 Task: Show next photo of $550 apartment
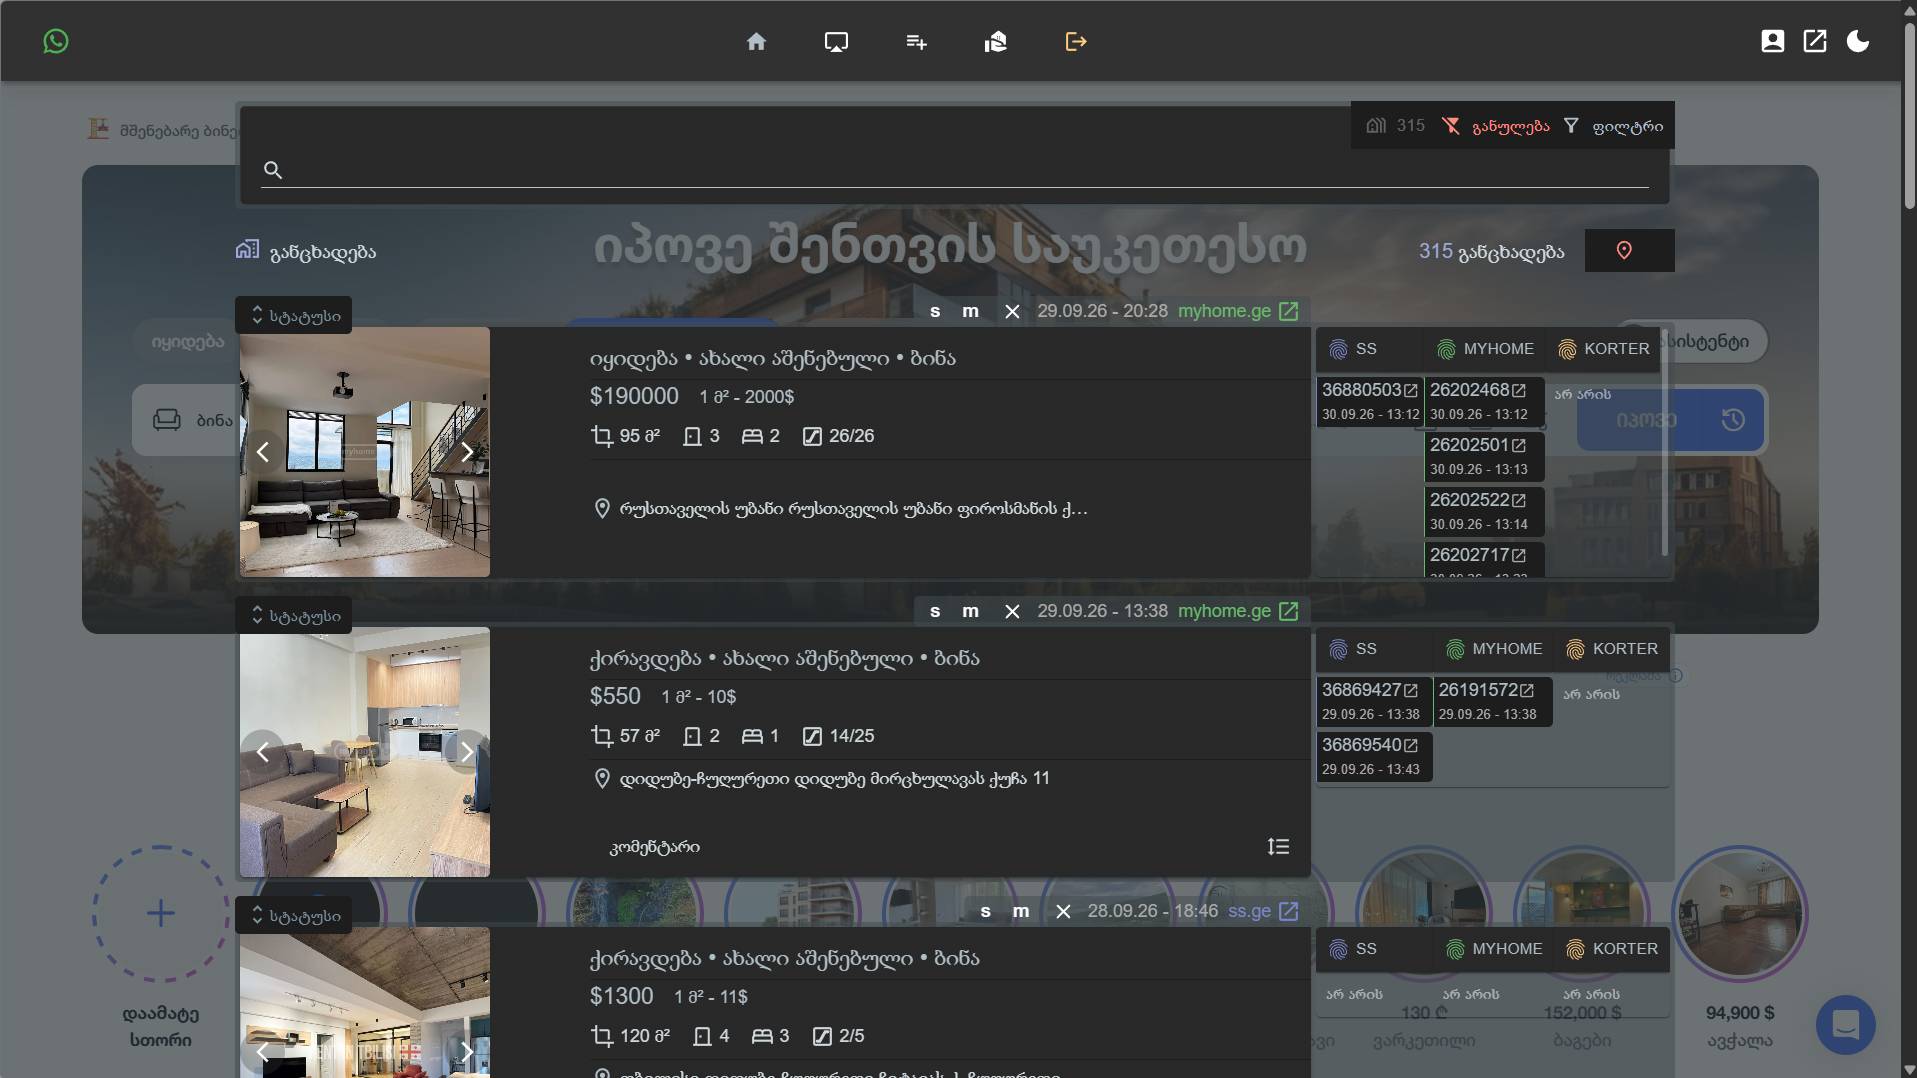[467, 752]
